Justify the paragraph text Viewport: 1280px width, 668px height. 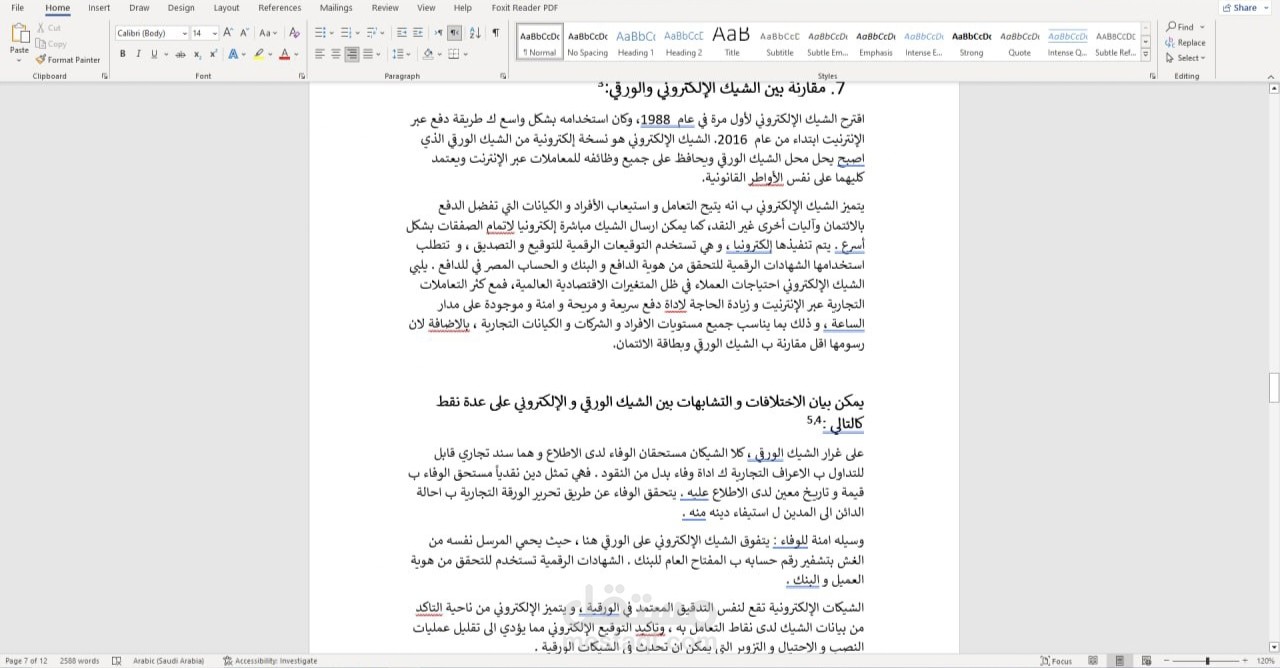tap(368, 54)
